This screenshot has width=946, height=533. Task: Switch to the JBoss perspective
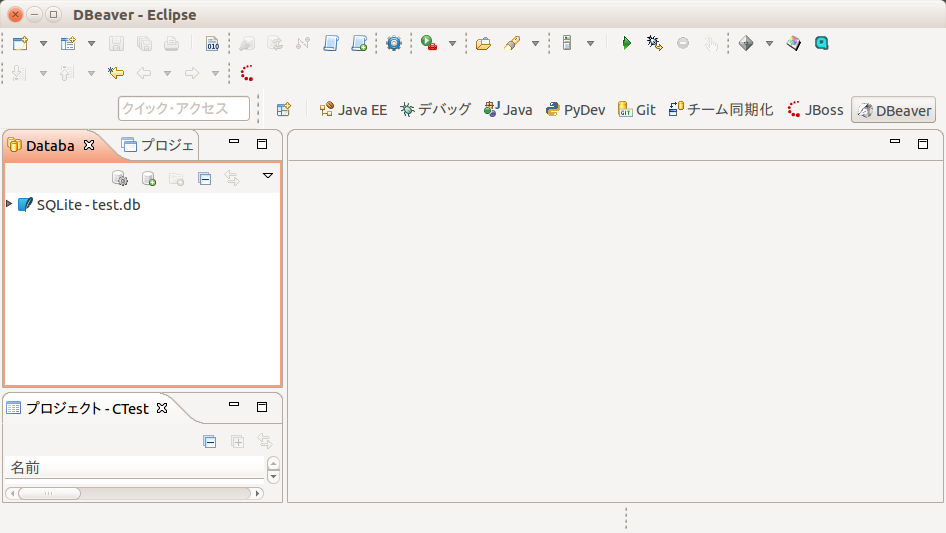click(815, 110)
